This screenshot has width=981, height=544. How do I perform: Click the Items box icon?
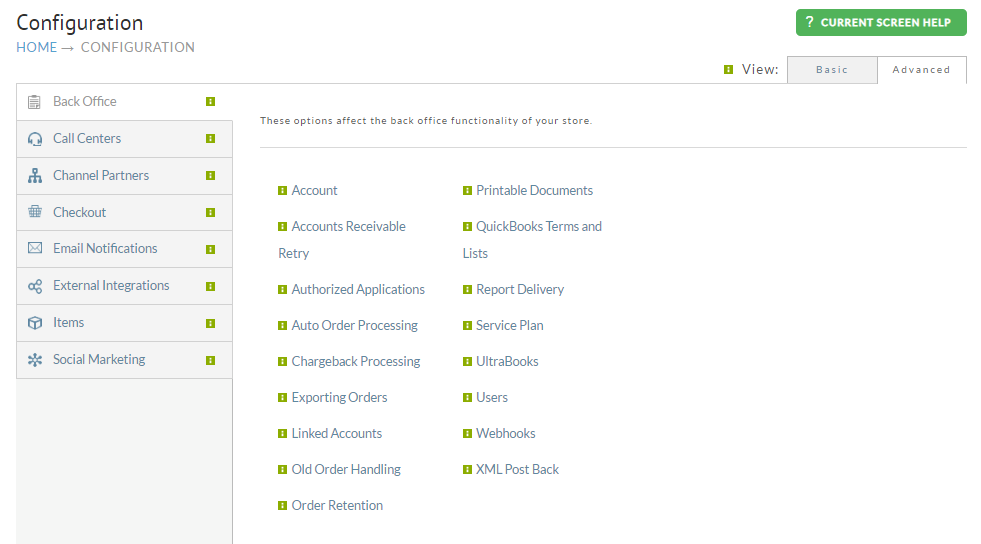click(35, 323)
